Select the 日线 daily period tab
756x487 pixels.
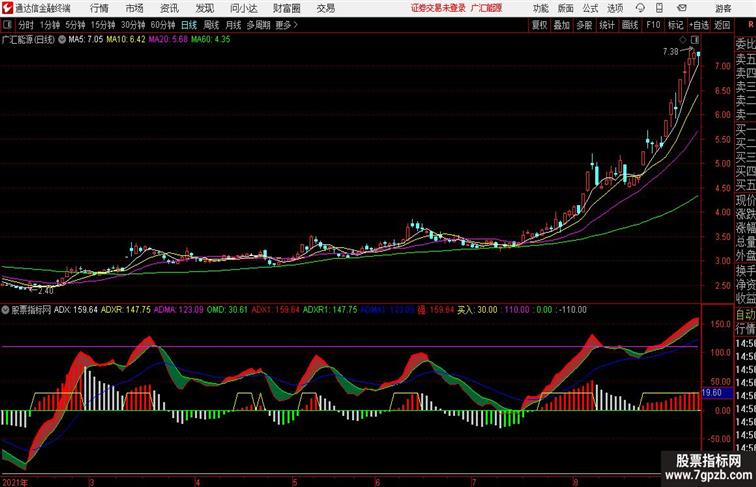coord(189,25)
